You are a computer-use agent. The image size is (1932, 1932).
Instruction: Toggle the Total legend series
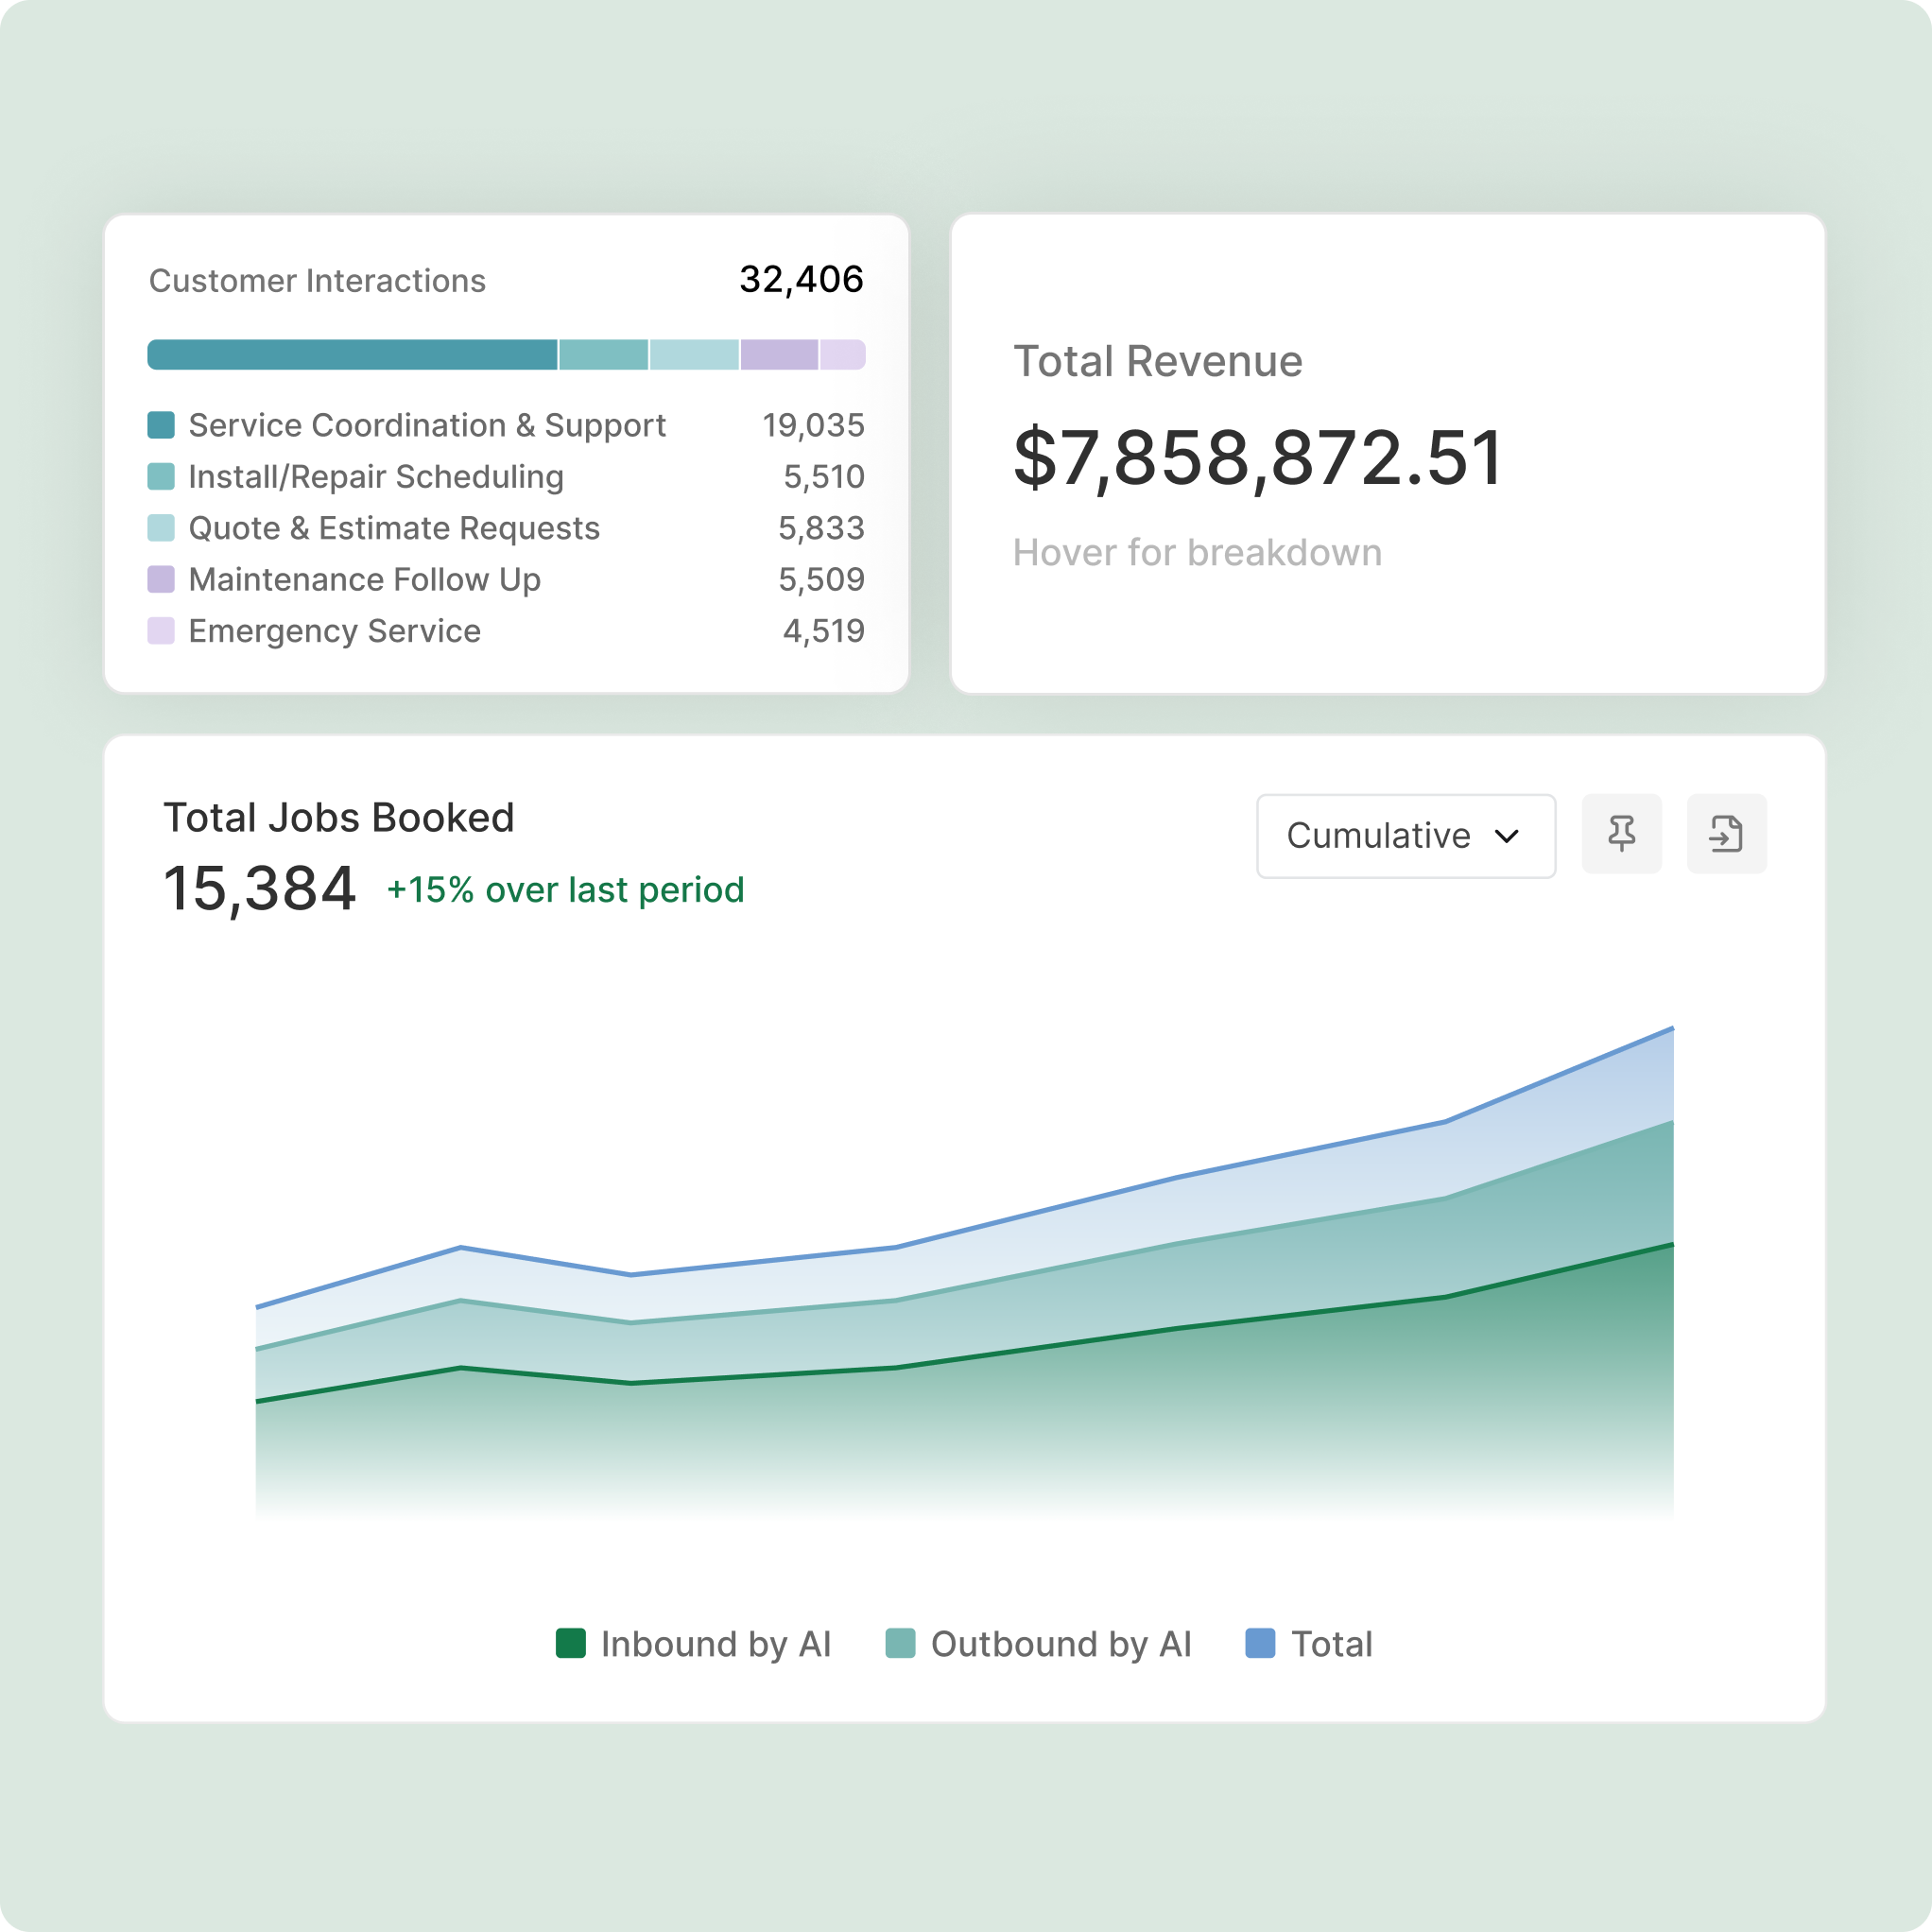(x=1308, y=1644)
